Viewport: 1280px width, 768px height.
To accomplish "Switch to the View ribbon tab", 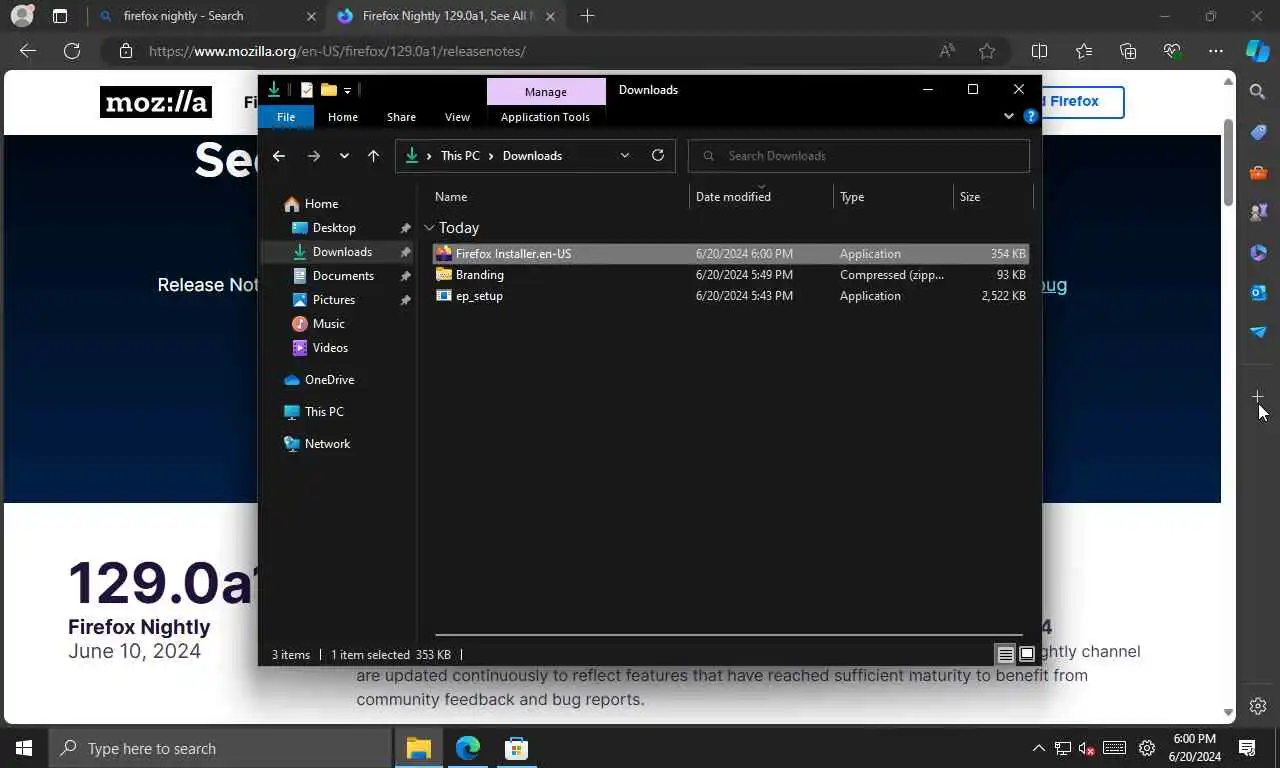I will [457, 117].
